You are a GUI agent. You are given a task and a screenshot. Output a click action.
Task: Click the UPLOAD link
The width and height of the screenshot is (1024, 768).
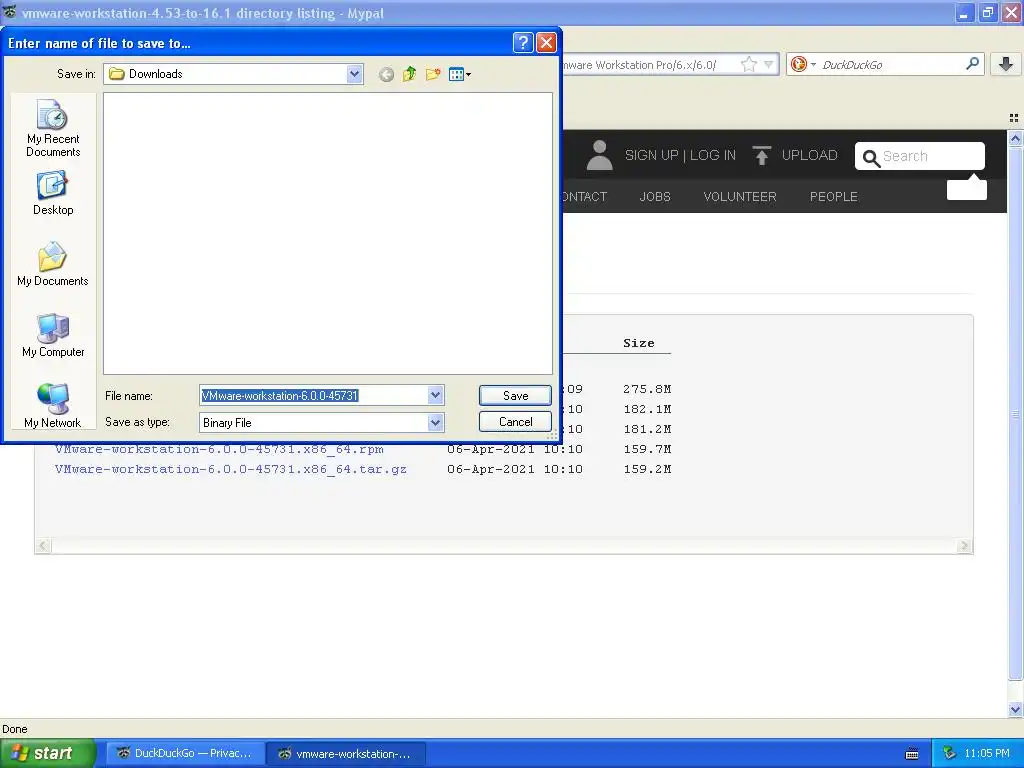click(x=809, y=155)
